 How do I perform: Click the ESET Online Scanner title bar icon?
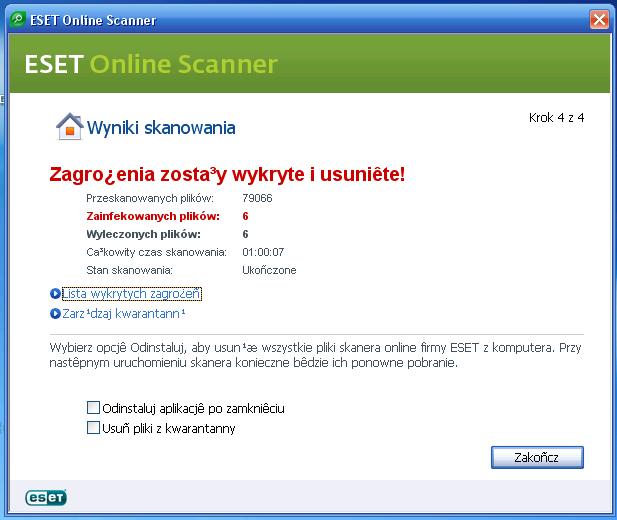point(17,19)
